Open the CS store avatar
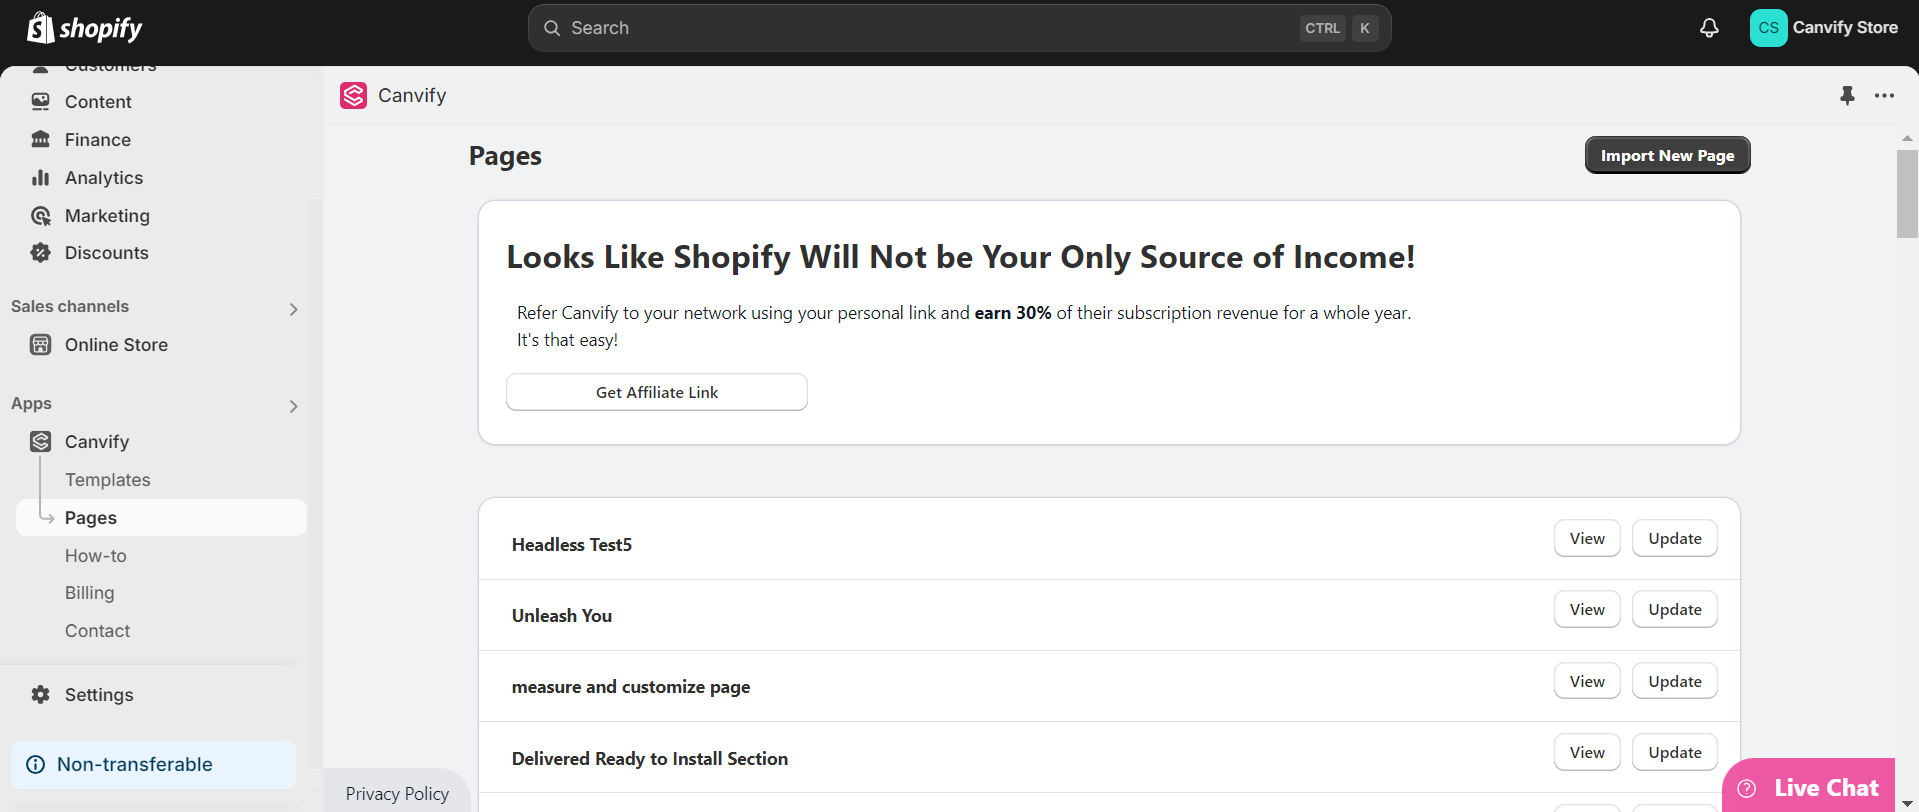1919x812 pixels. coord(1768,28)
